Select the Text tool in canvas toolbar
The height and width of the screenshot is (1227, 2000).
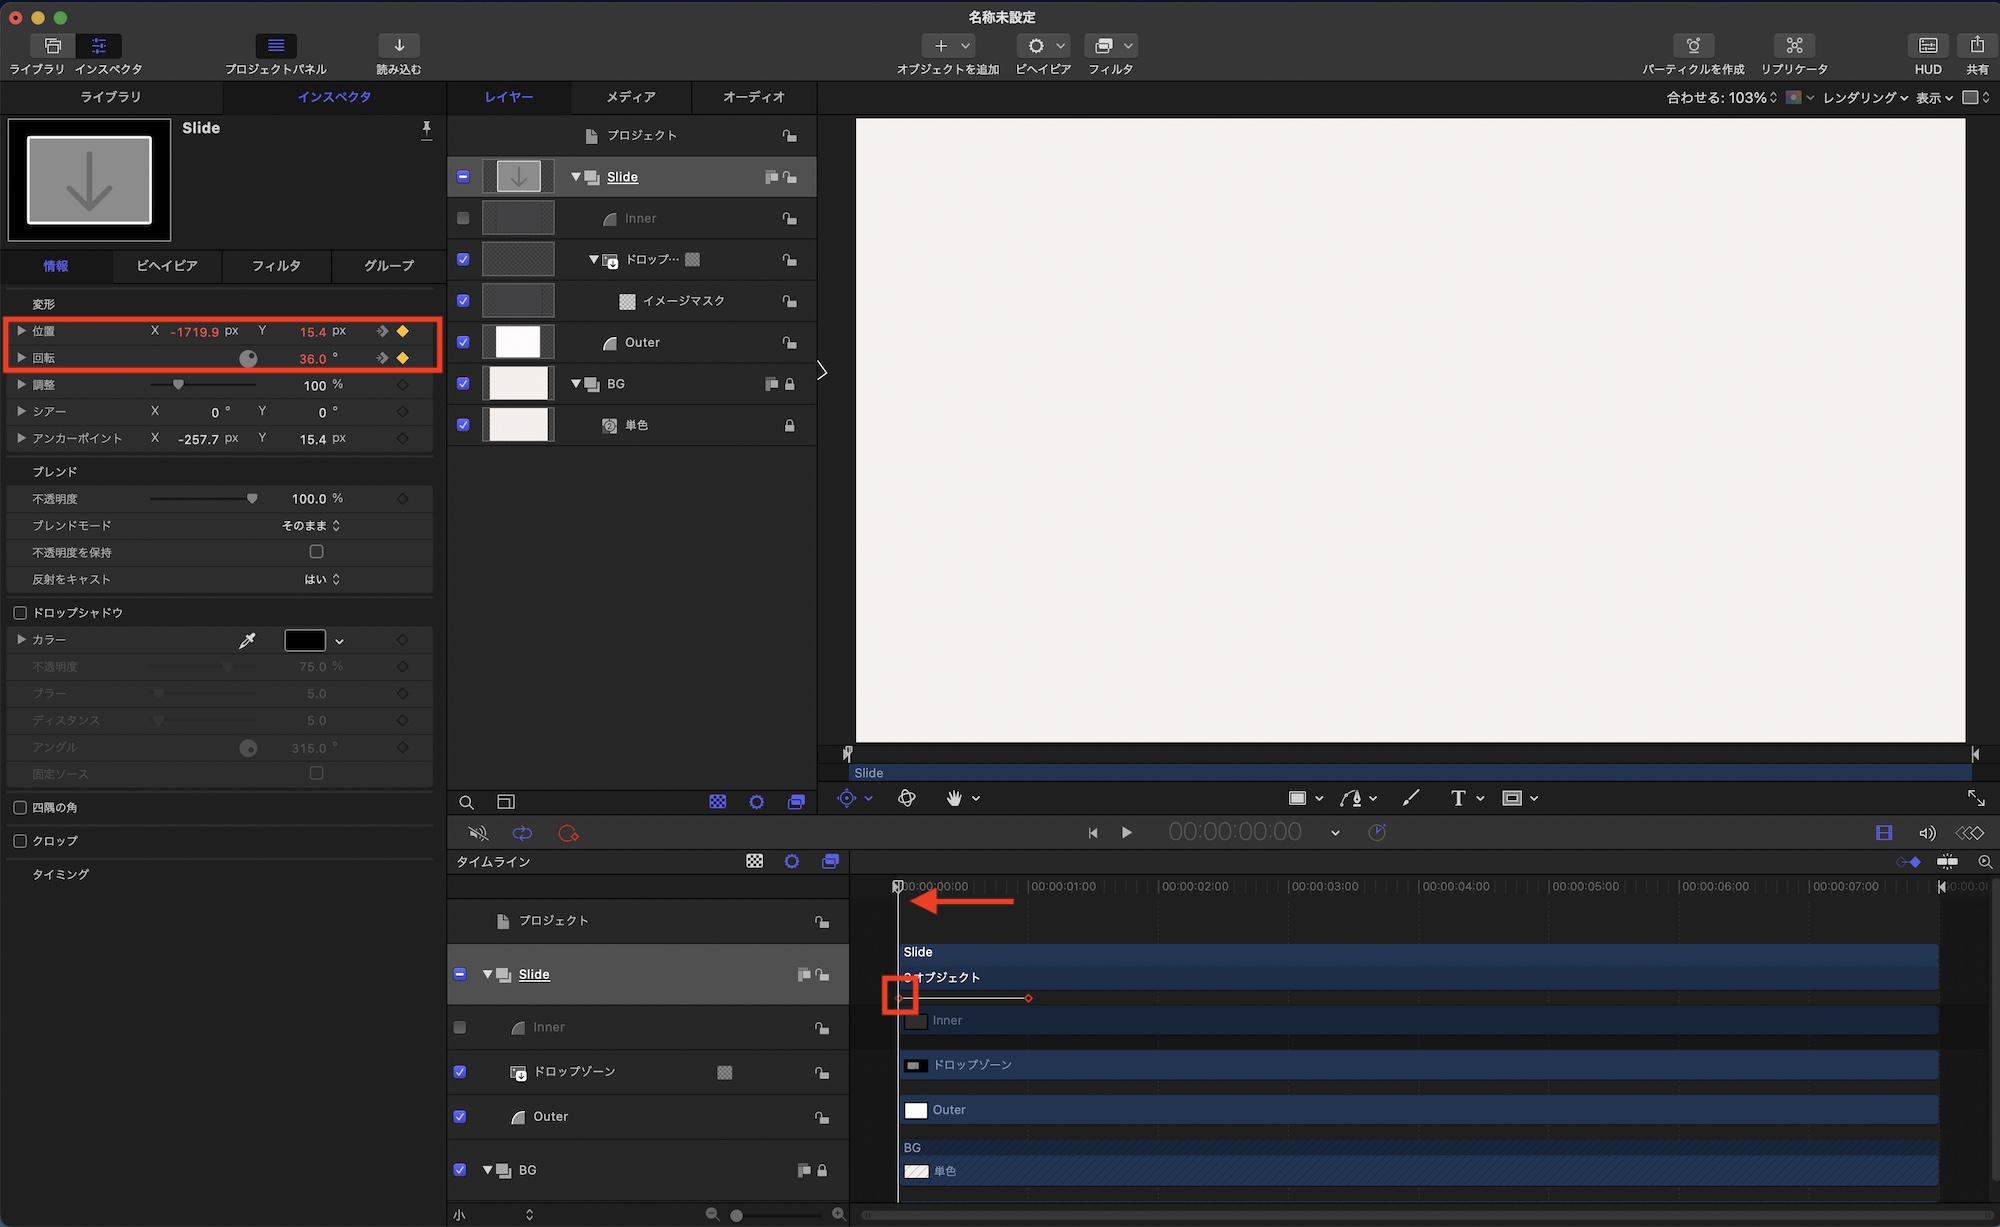tap(1458, 798)
